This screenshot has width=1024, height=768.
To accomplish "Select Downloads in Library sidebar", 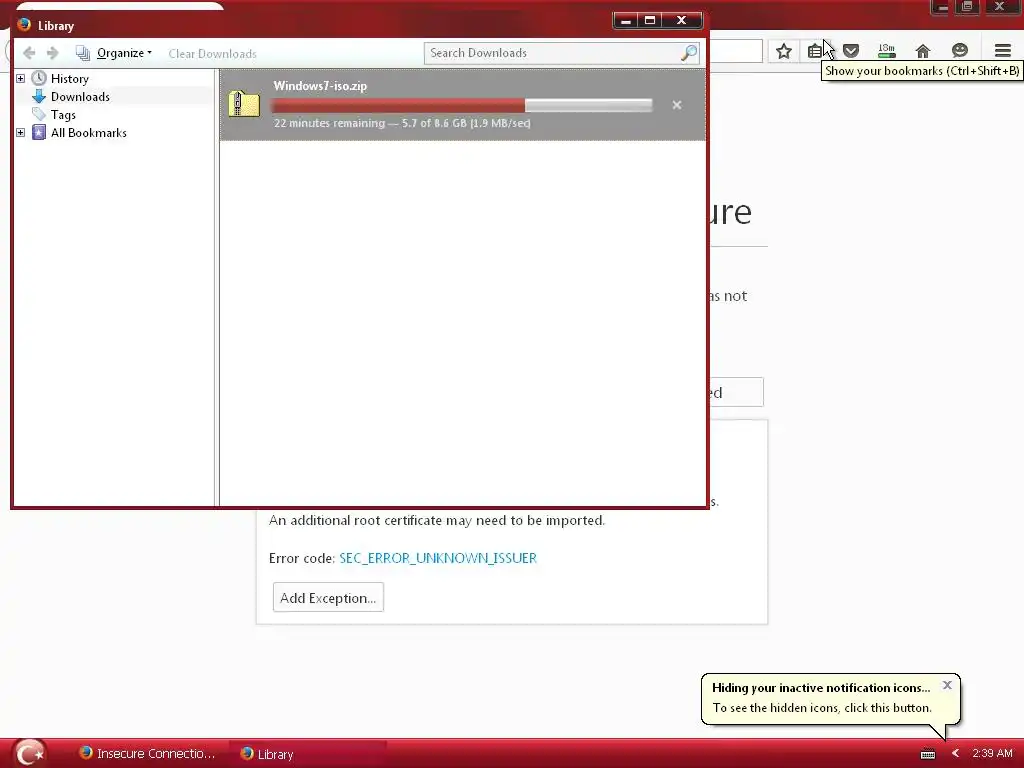I will (80, 97).
